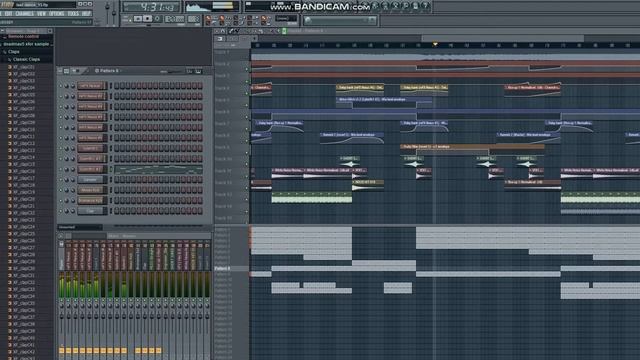Click the song time display
The image size is (640, 360).
[x=152, y=7]
